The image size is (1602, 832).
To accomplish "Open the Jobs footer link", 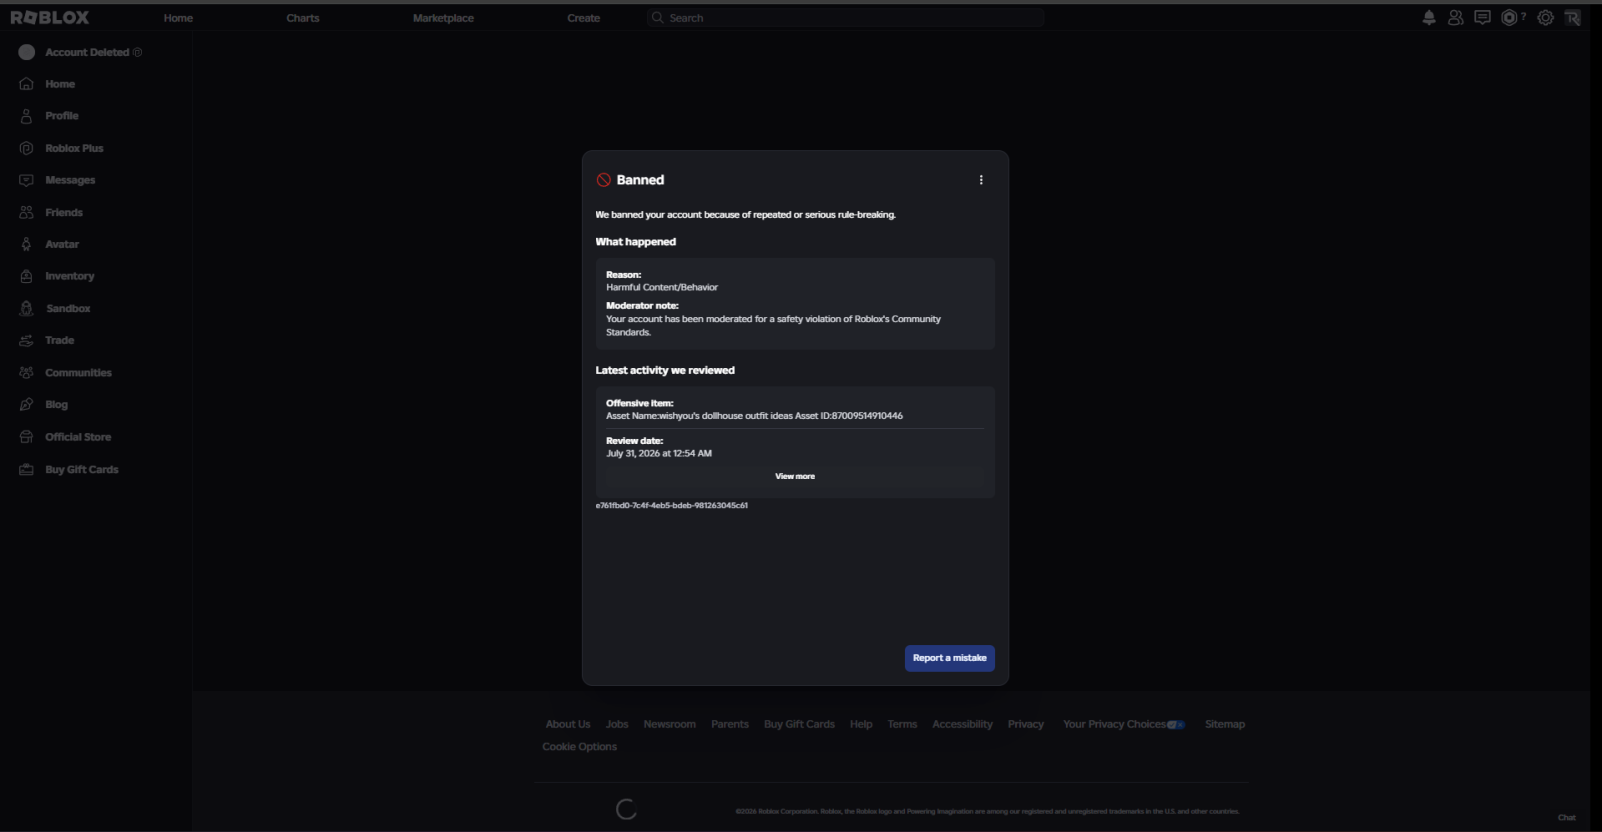I will pos(617,724).
